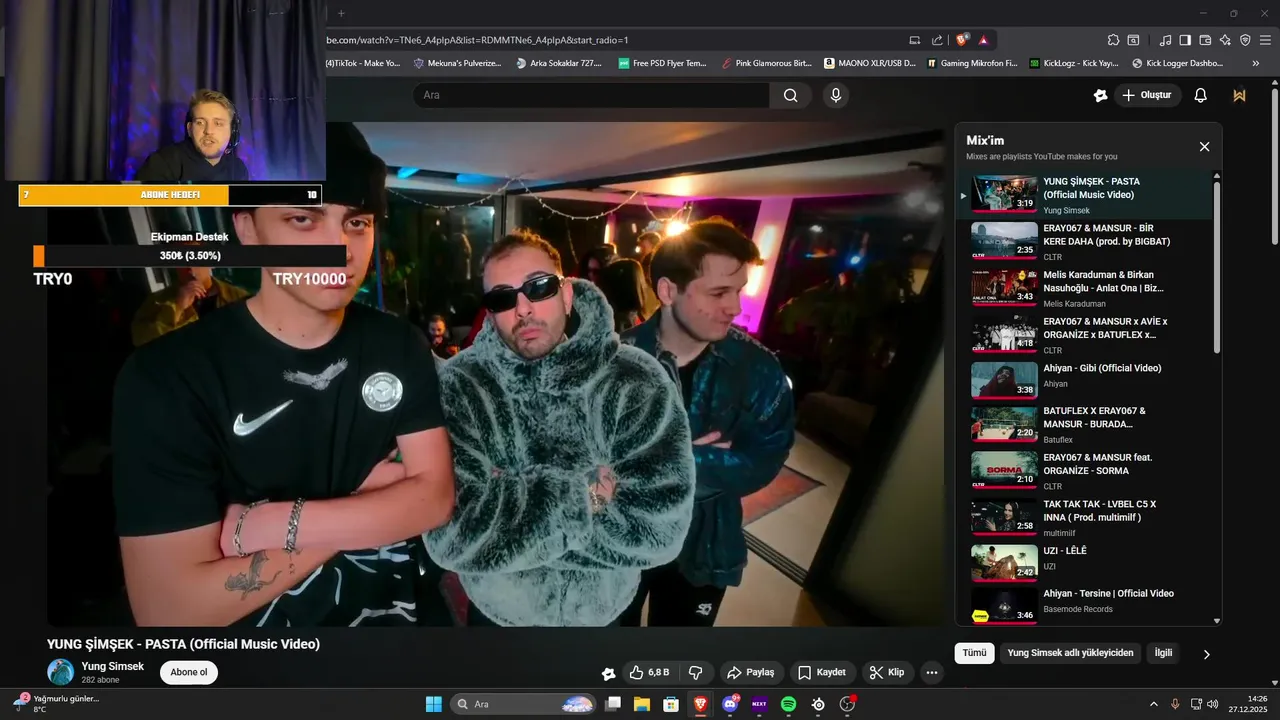Open Yung Simsek channel name link
The height and width of the screenshot is (720, 1280).
tap(112, 666)
